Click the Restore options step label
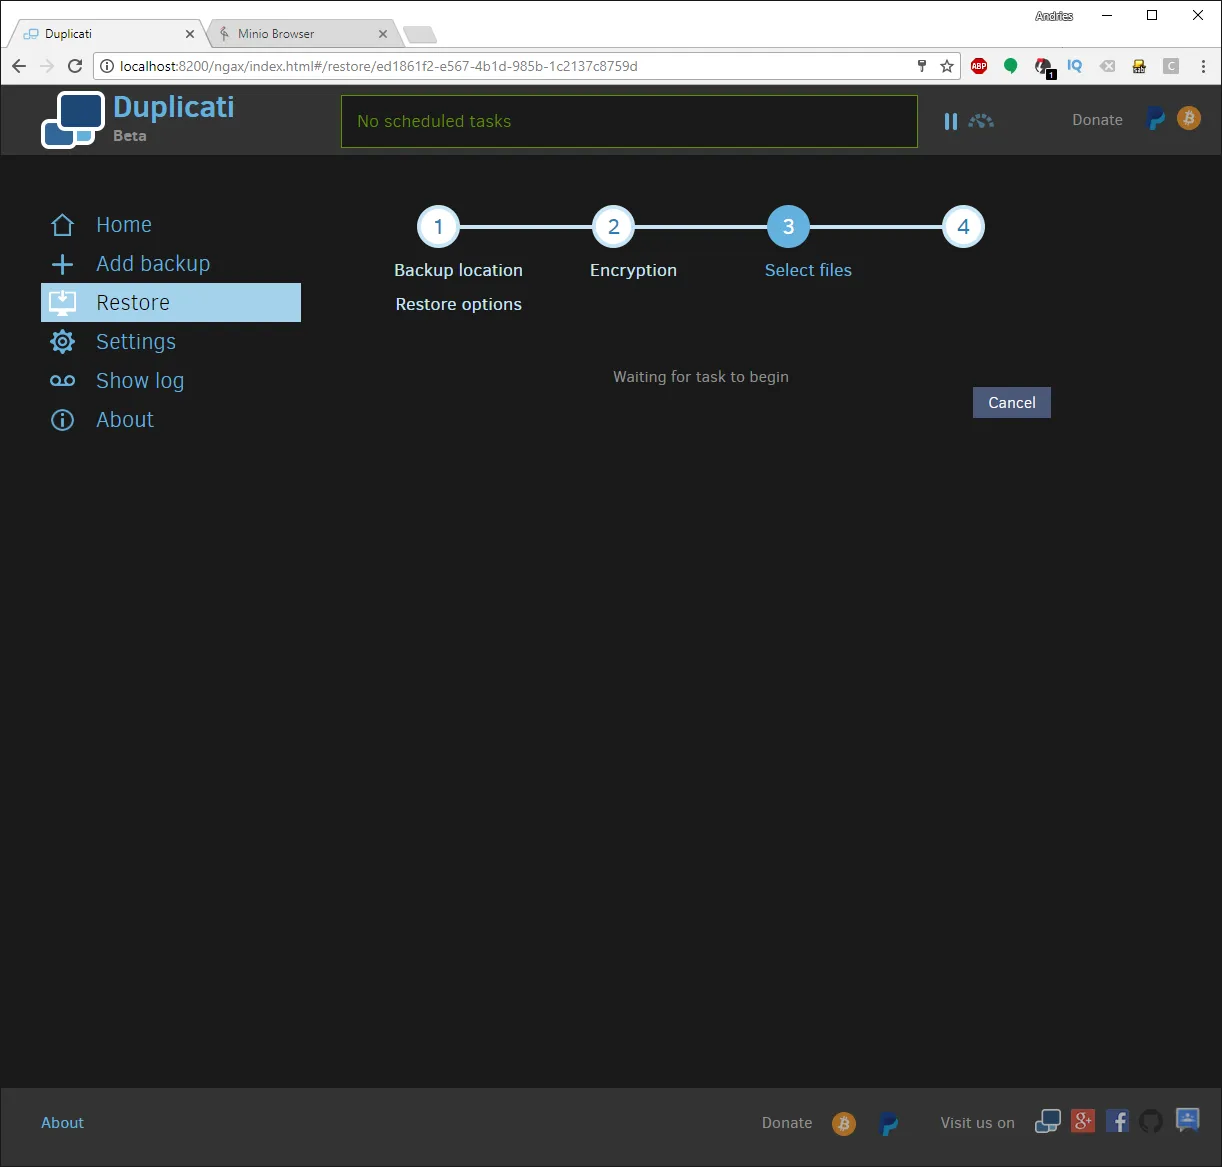 (x=458, y=304)
